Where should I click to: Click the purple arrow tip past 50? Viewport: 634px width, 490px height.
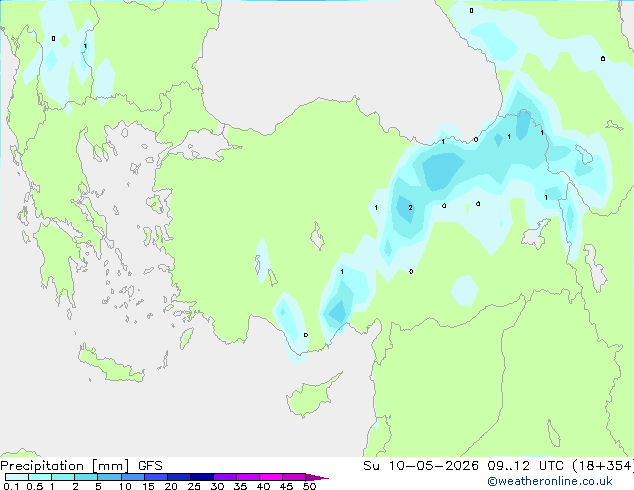point(317,477)
